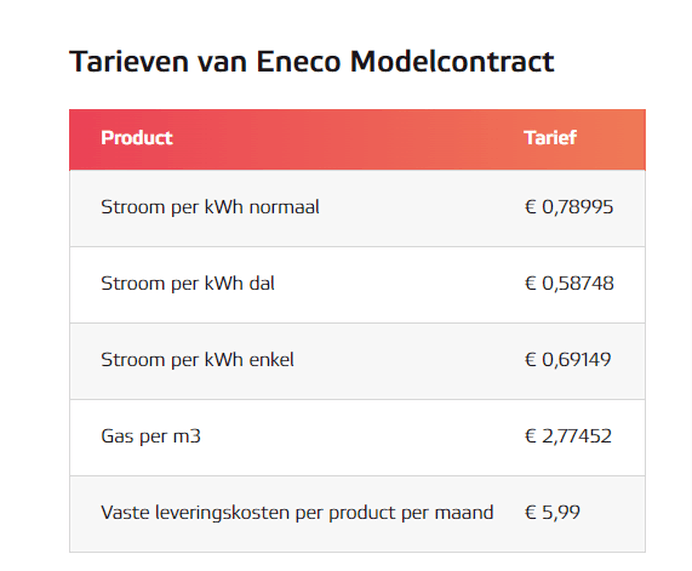692x571 pixels.
Task: Select the Product column header
Action: coord(137,138)
